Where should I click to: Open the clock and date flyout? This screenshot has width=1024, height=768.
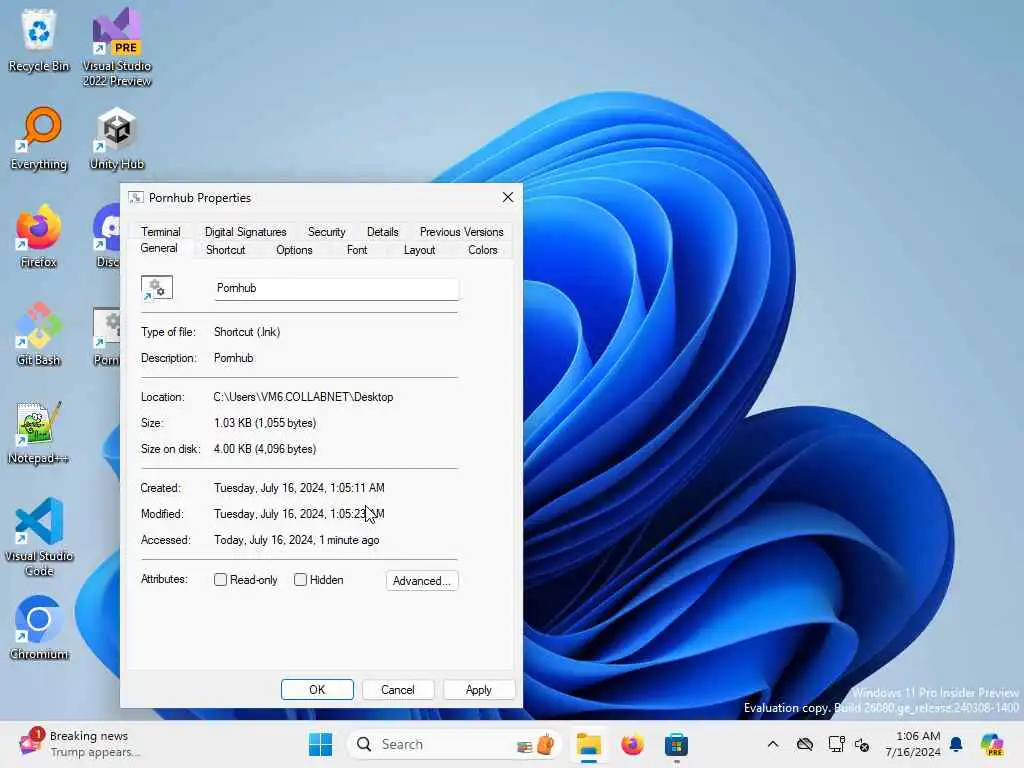[x=913, y=744]
